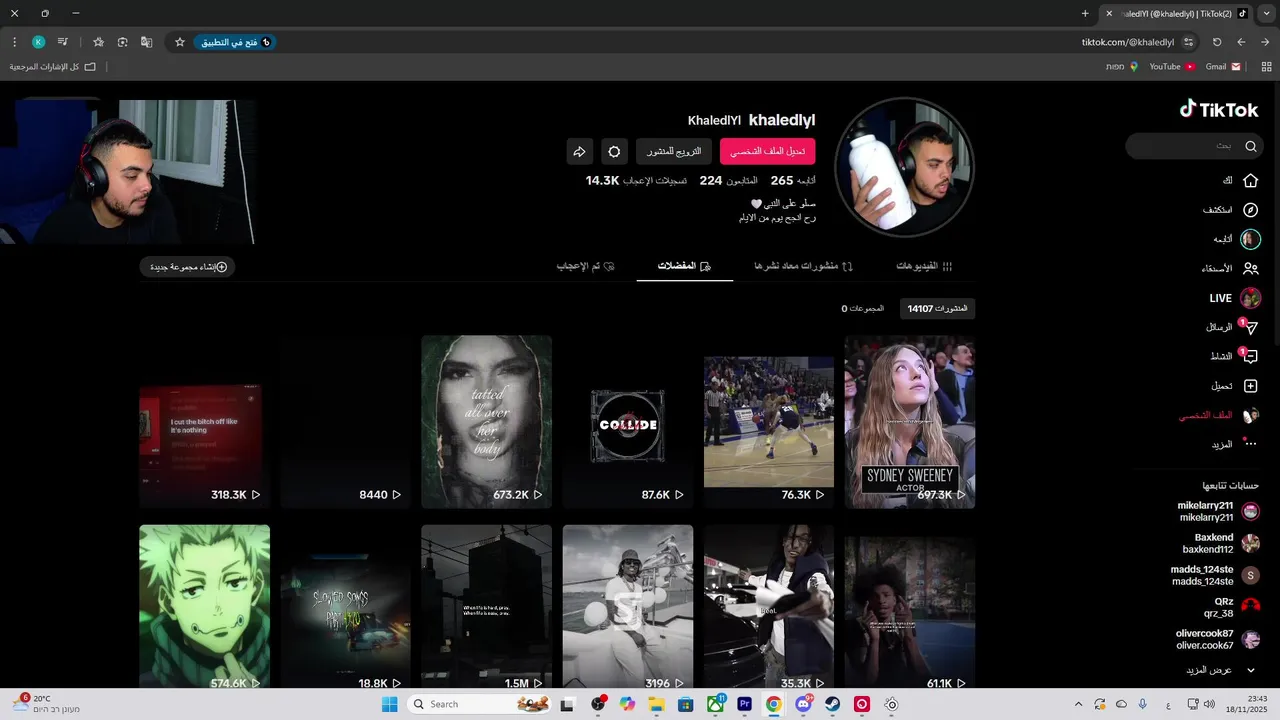Open the Activity inbox icon
This screenshot has width=1280, height=720.
pos(1250,356)
